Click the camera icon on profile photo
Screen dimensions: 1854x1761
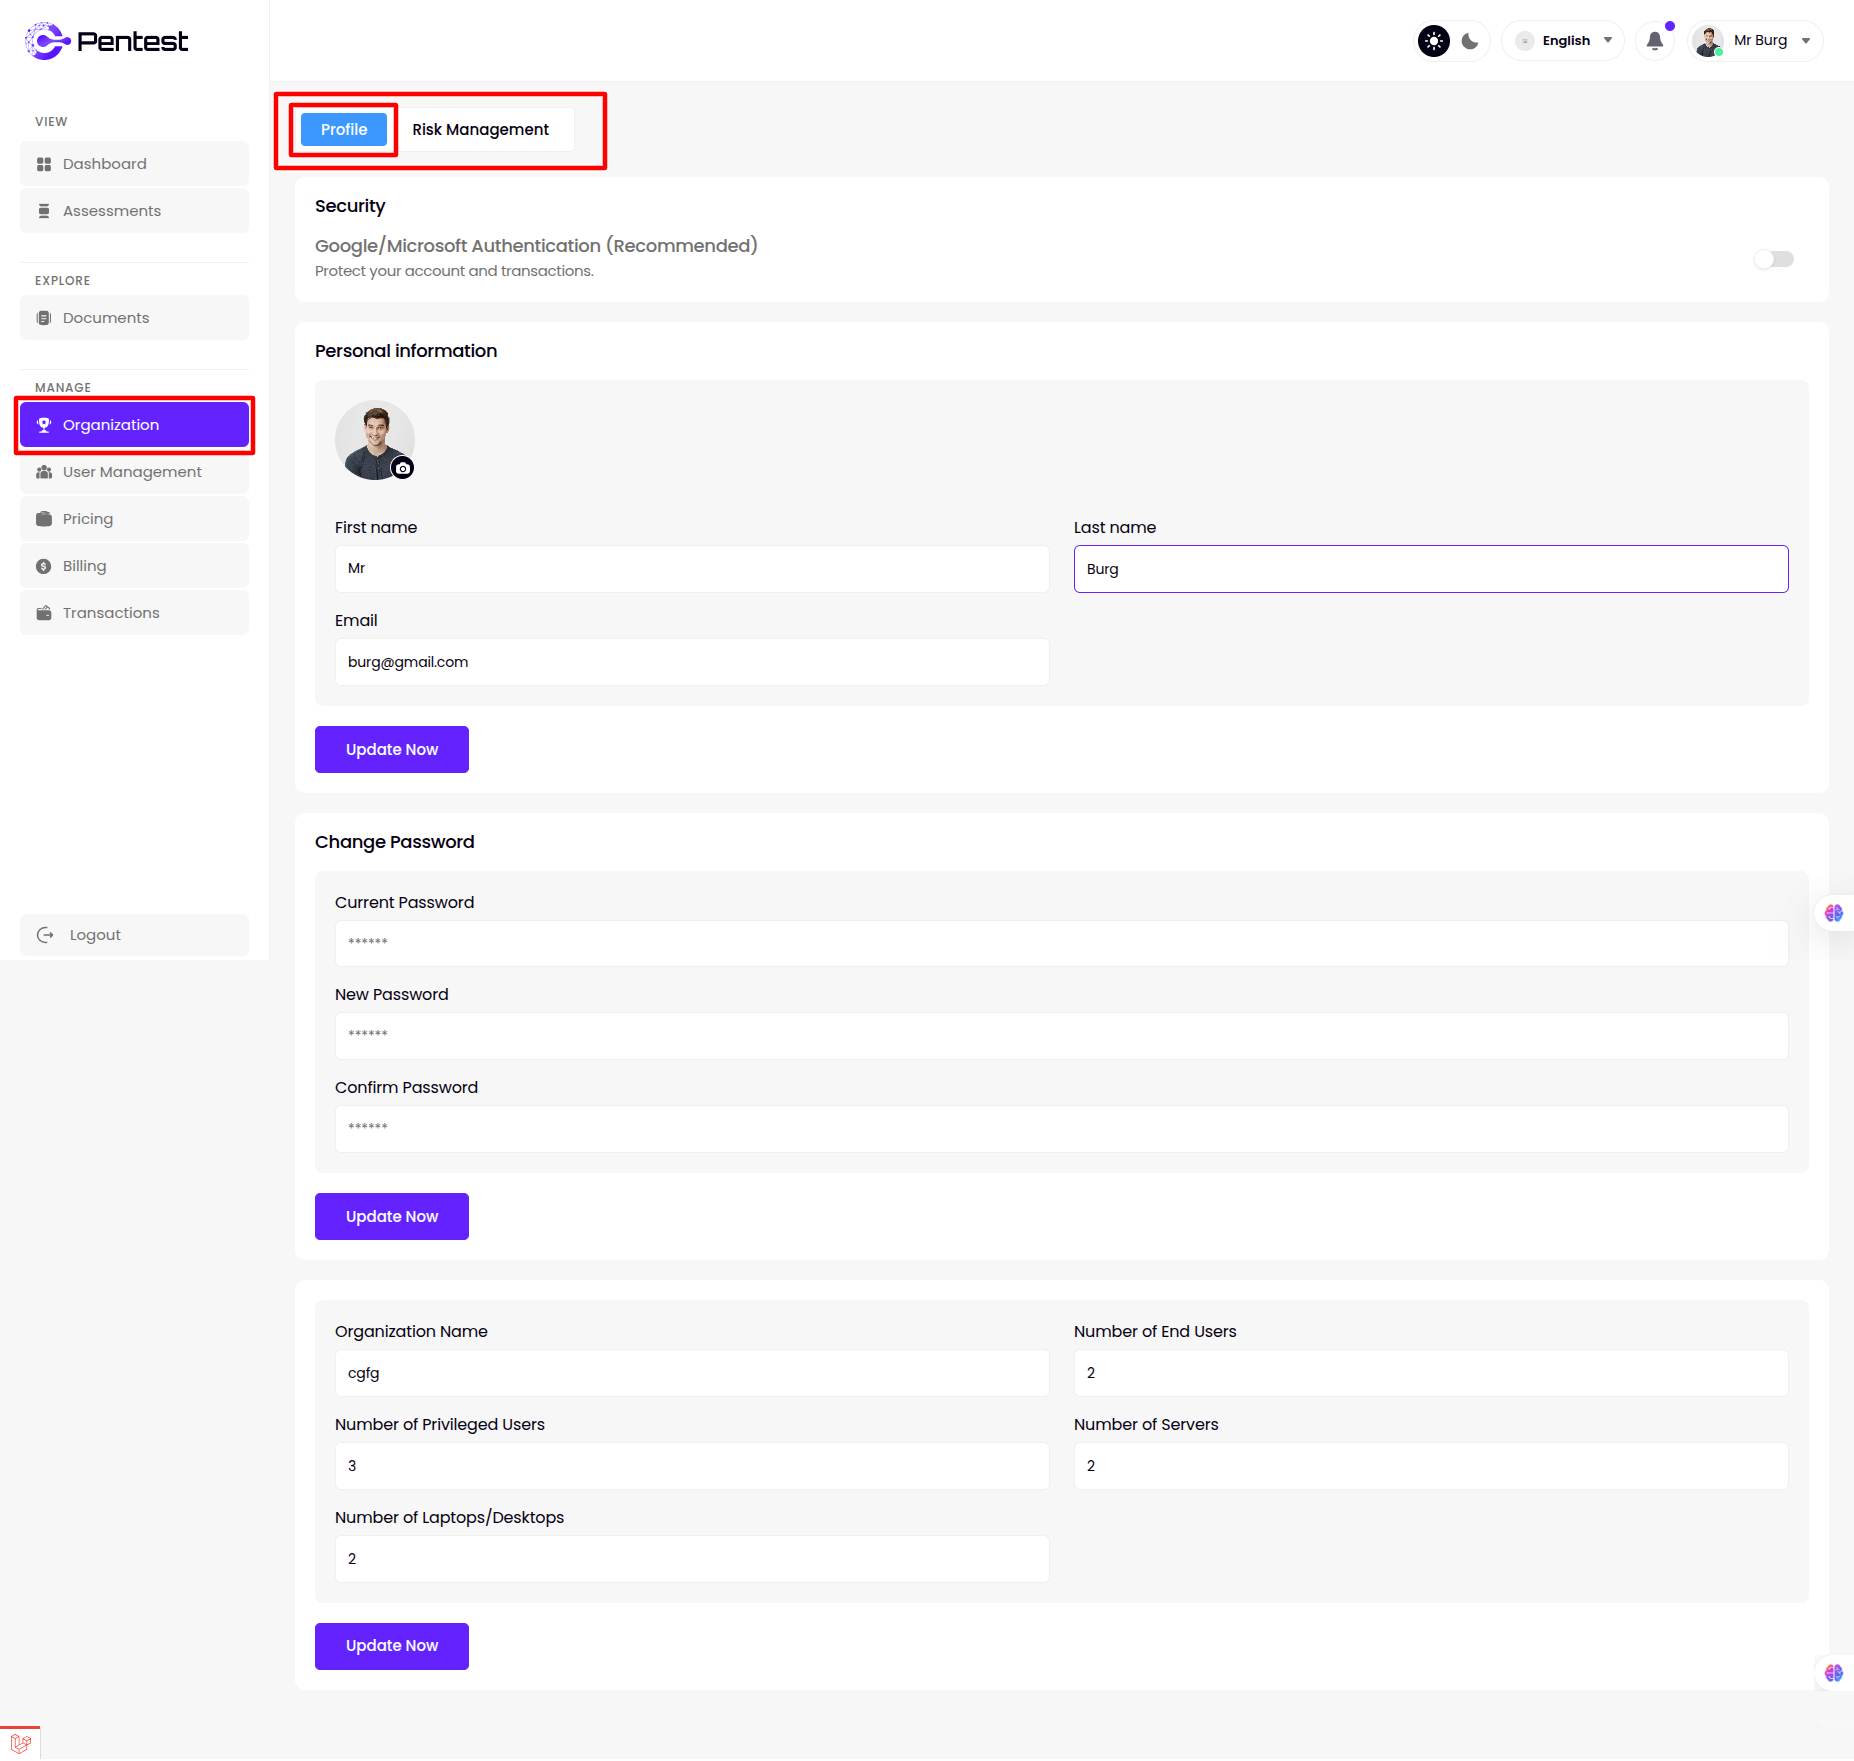pyautogui.click(x=403, y=468)
